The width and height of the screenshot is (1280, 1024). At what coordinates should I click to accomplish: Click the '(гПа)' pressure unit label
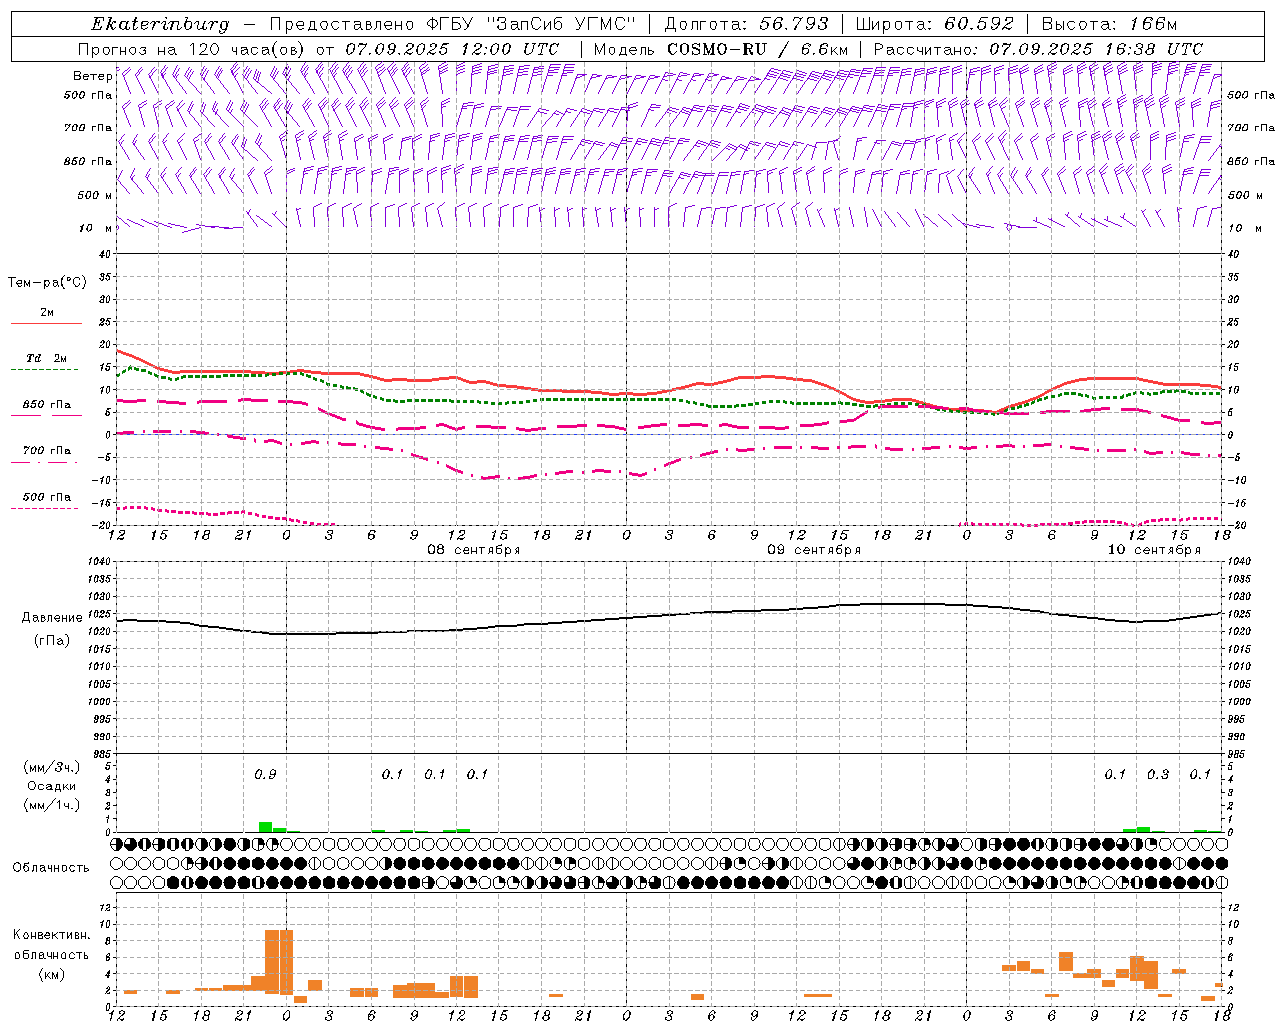click(x=52, y=640)
